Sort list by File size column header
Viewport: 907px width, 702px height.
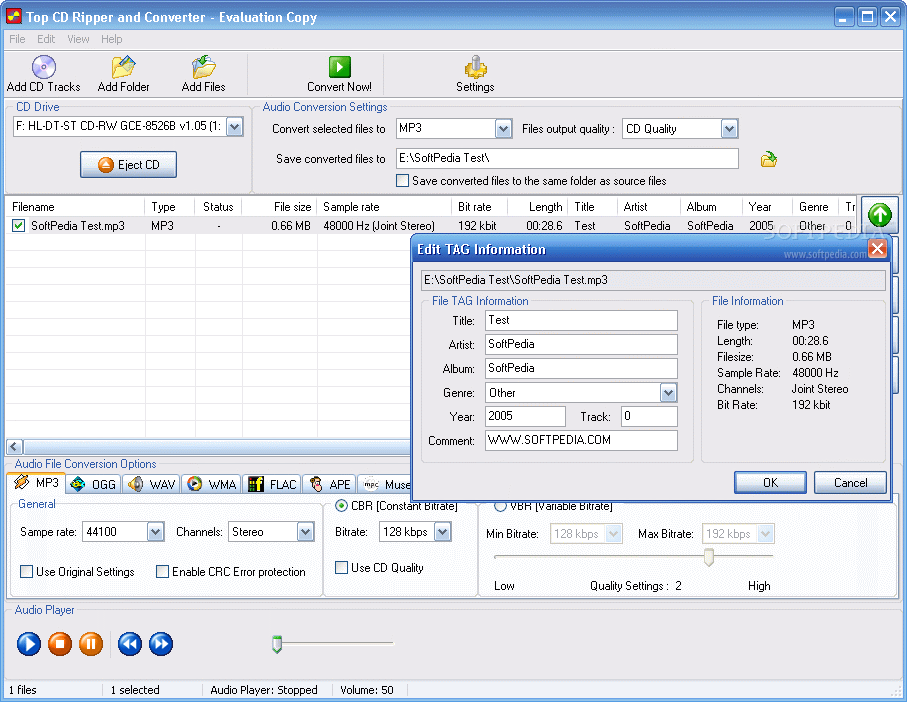pos(279,207)
